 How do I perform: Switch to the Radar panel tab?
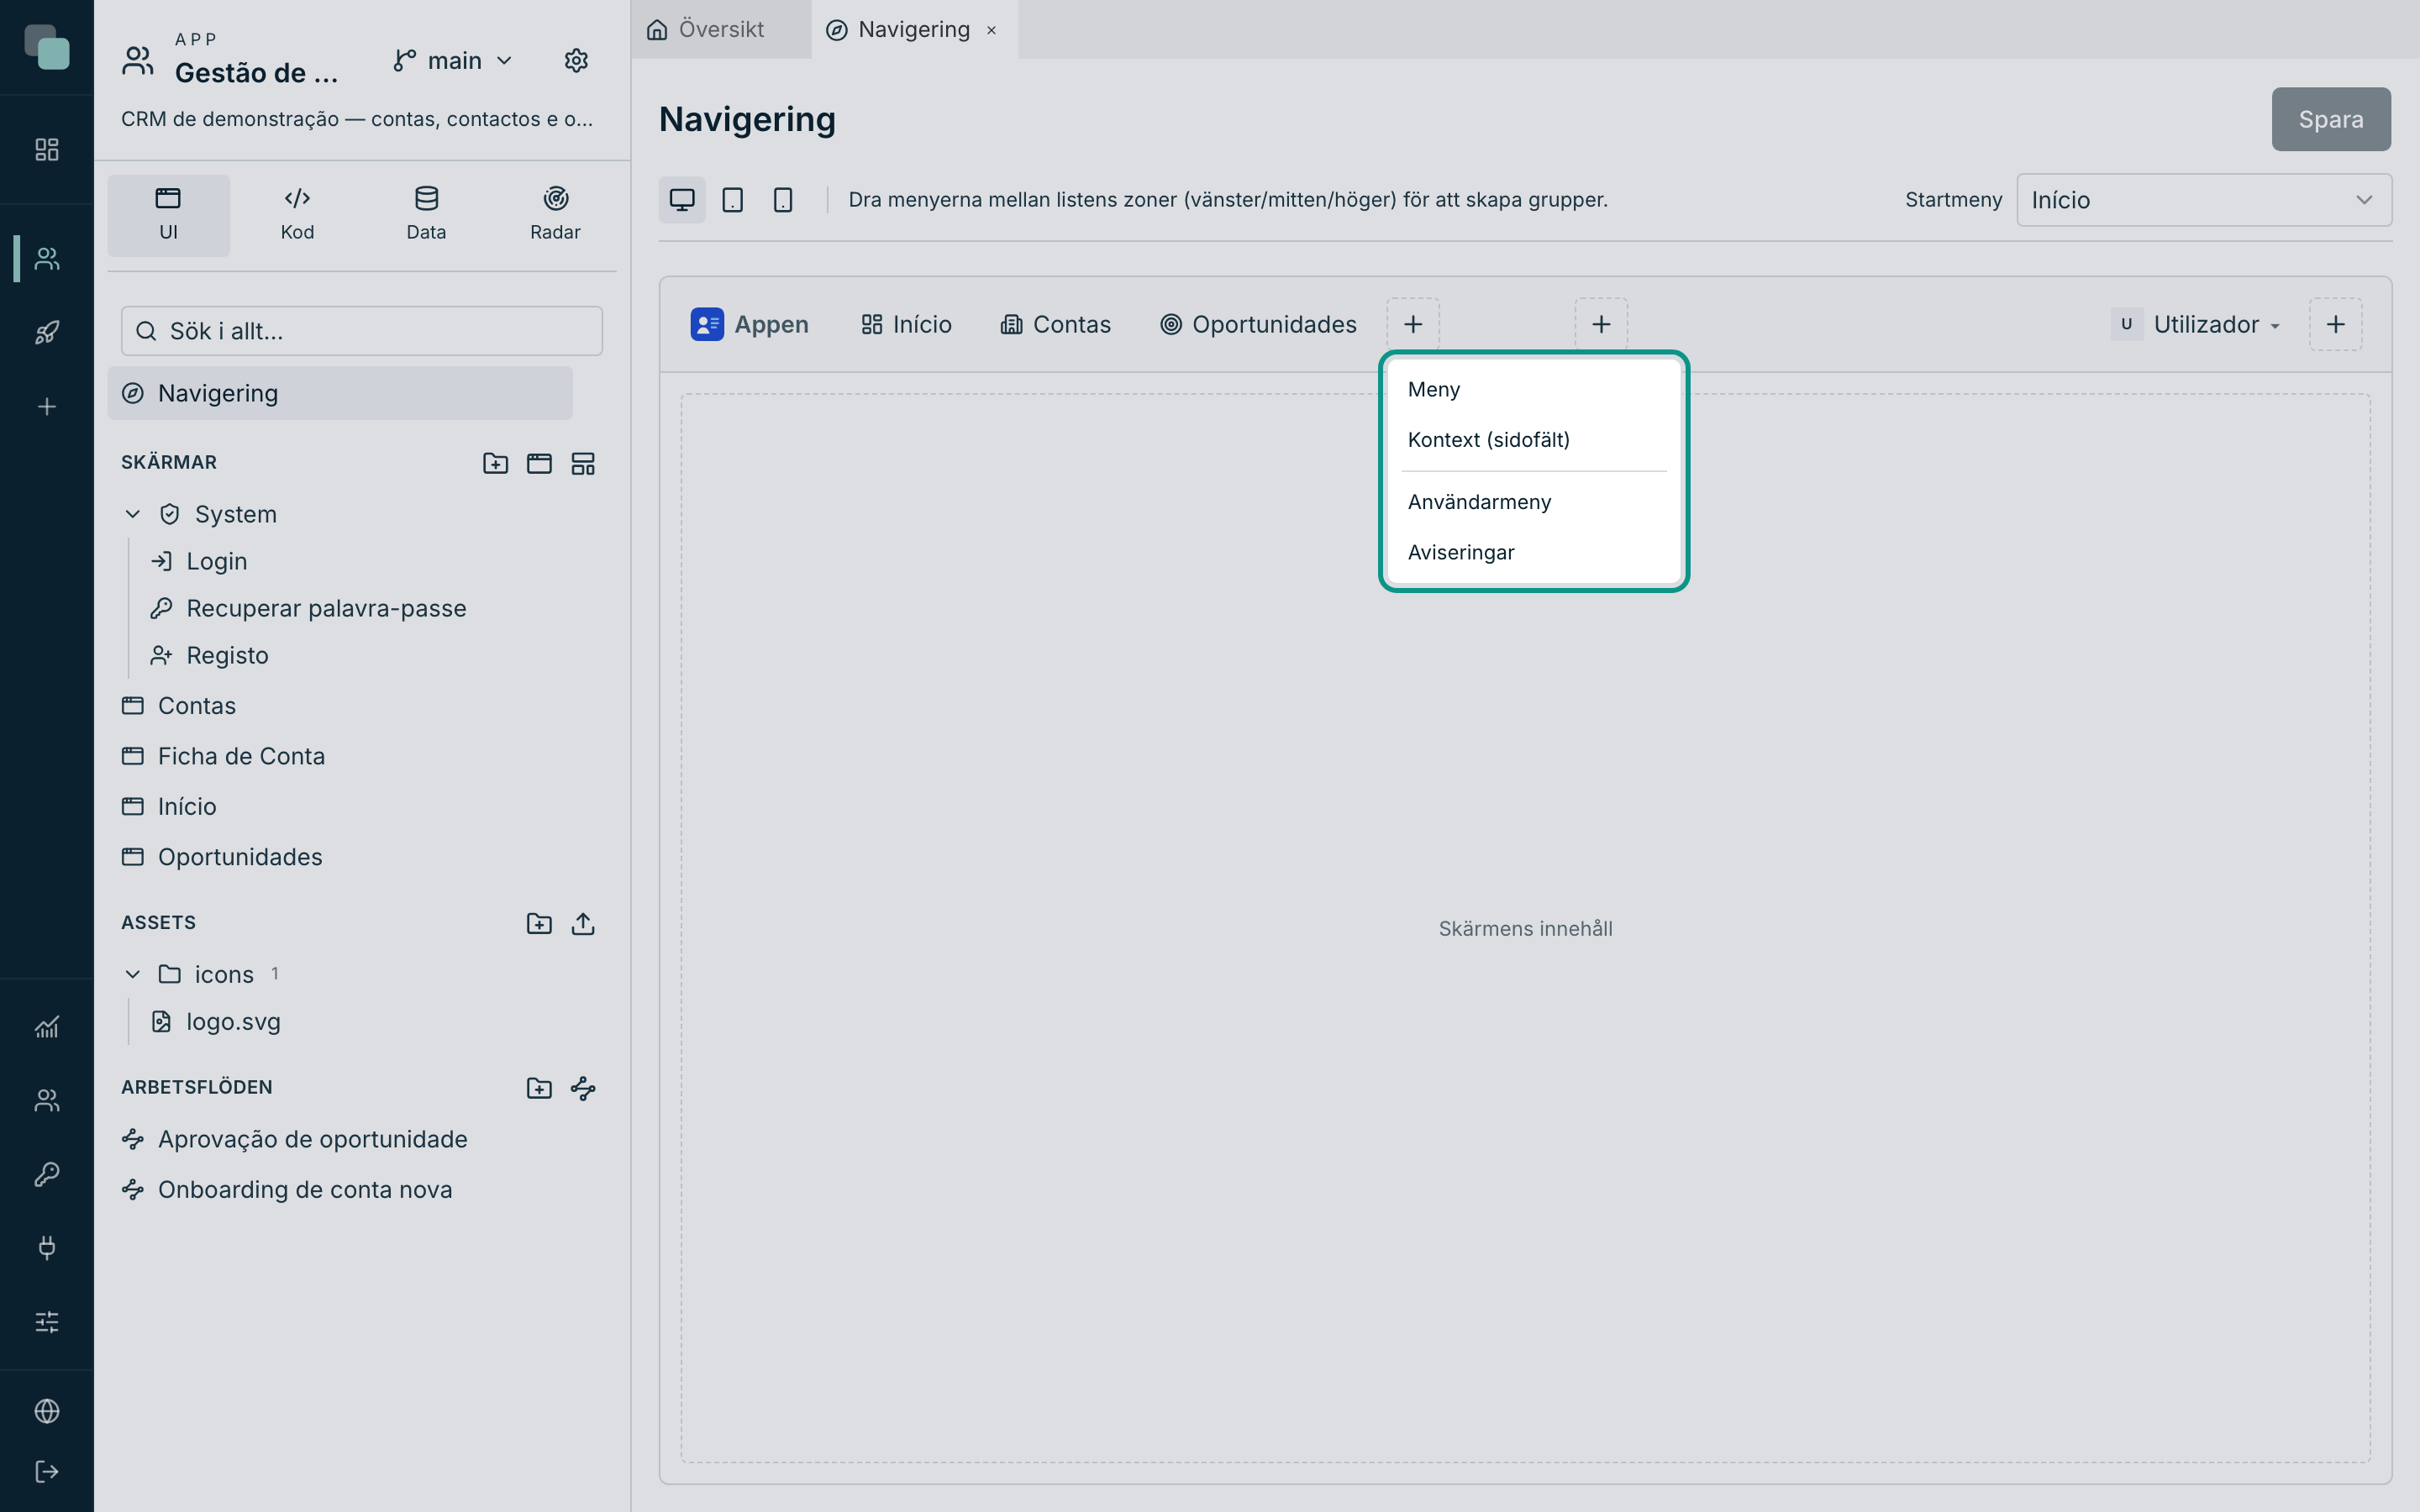tap(555, 214)
